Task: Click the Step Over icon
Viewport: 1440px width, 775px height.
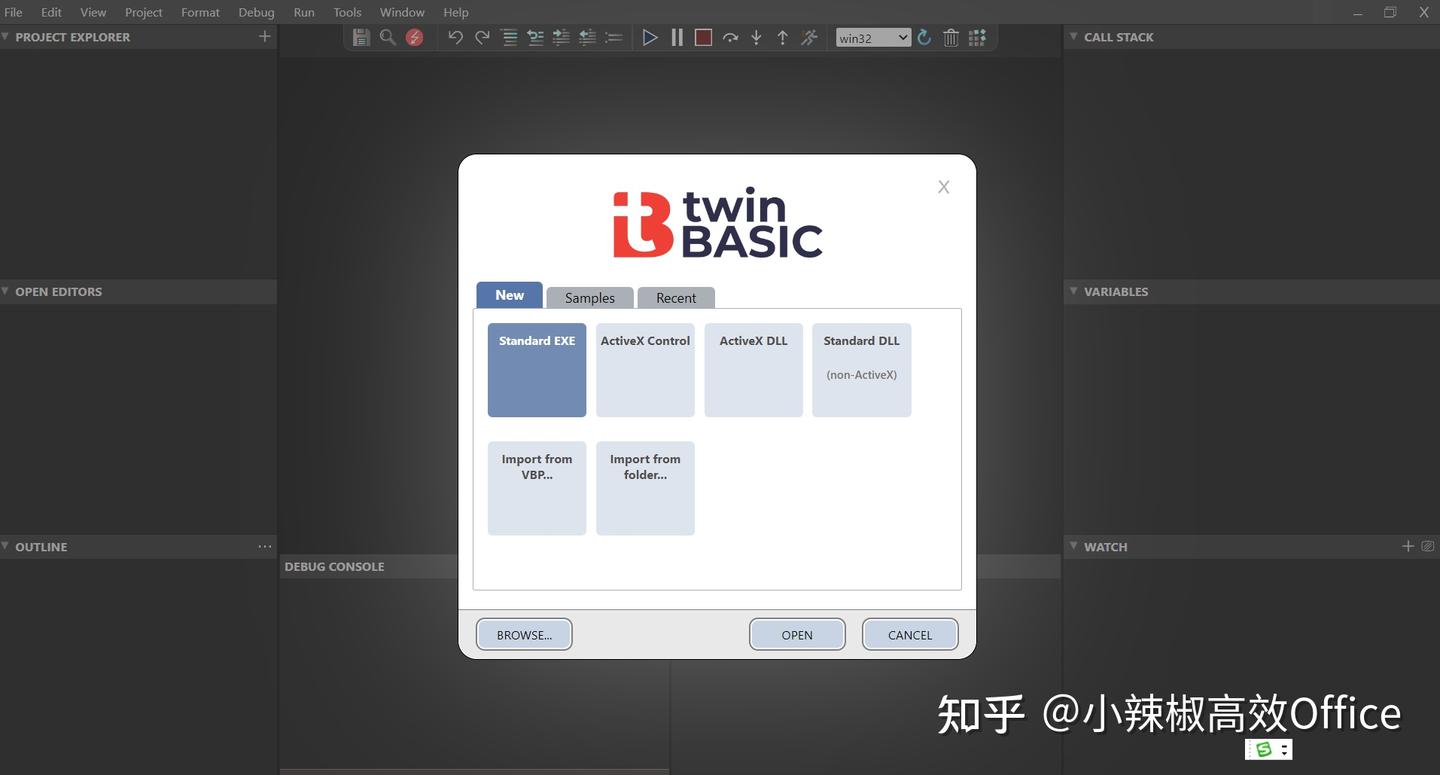Action: point(730,37)
